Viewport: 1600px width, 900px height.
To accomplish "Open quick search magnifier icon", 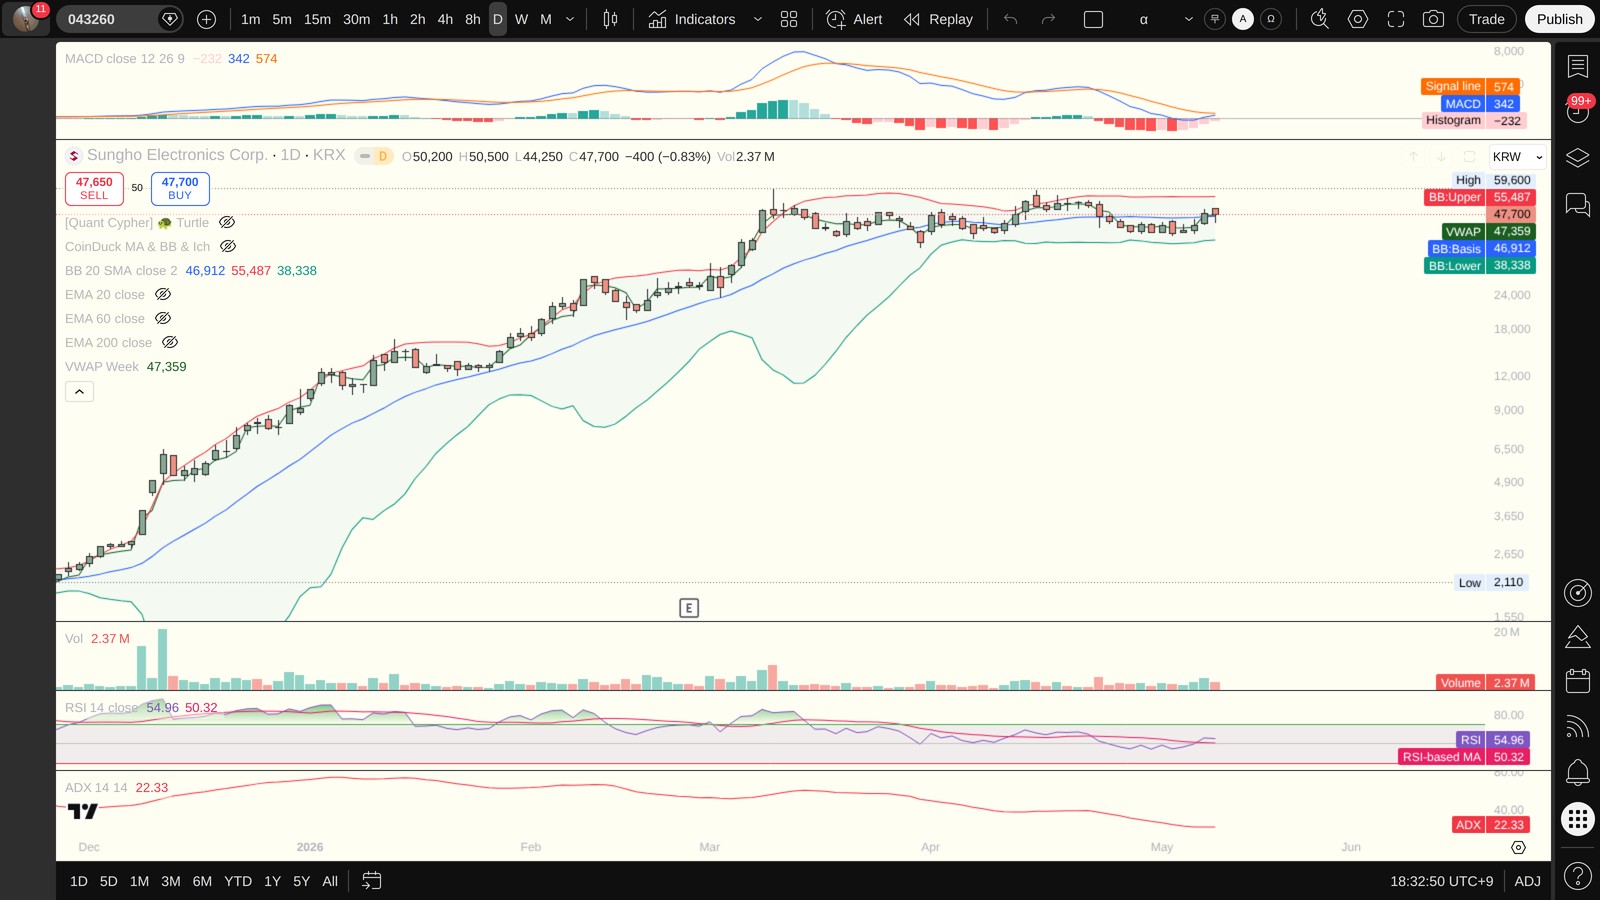I will tap(1320, 19).
